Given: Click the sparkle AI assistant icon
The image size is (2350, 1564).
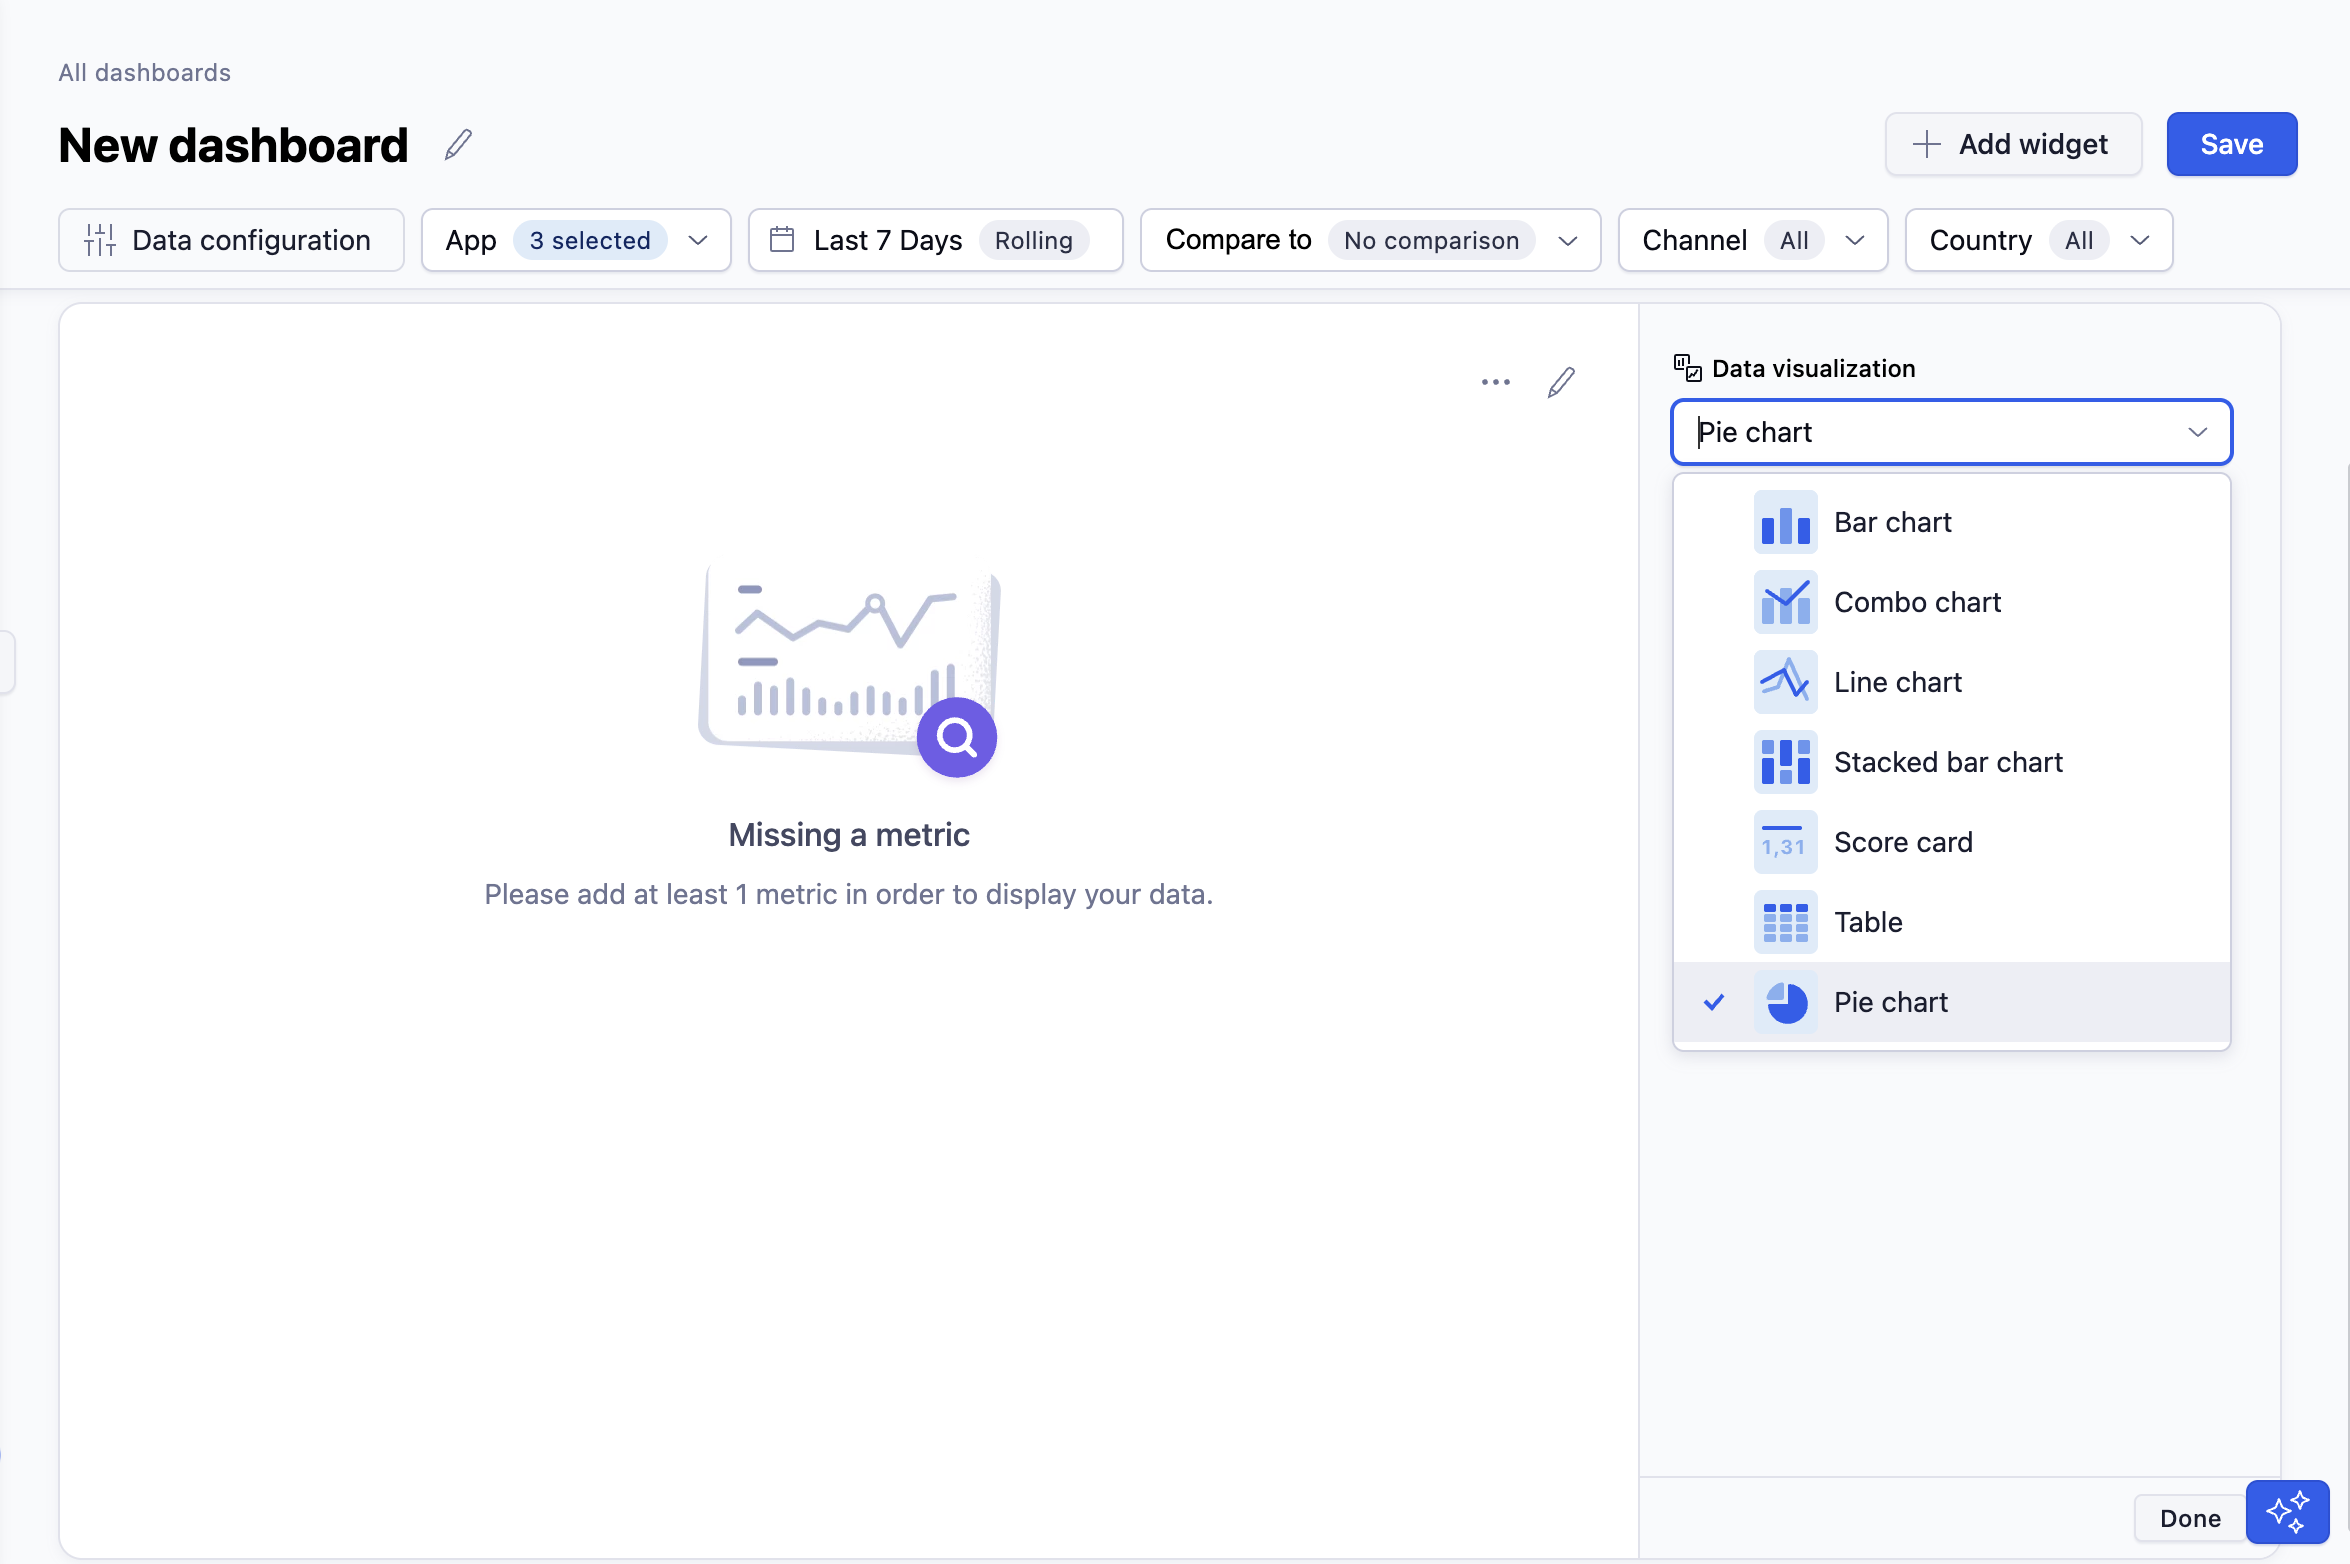Looking at the screenshot, I should [x=2287, y=1511].
